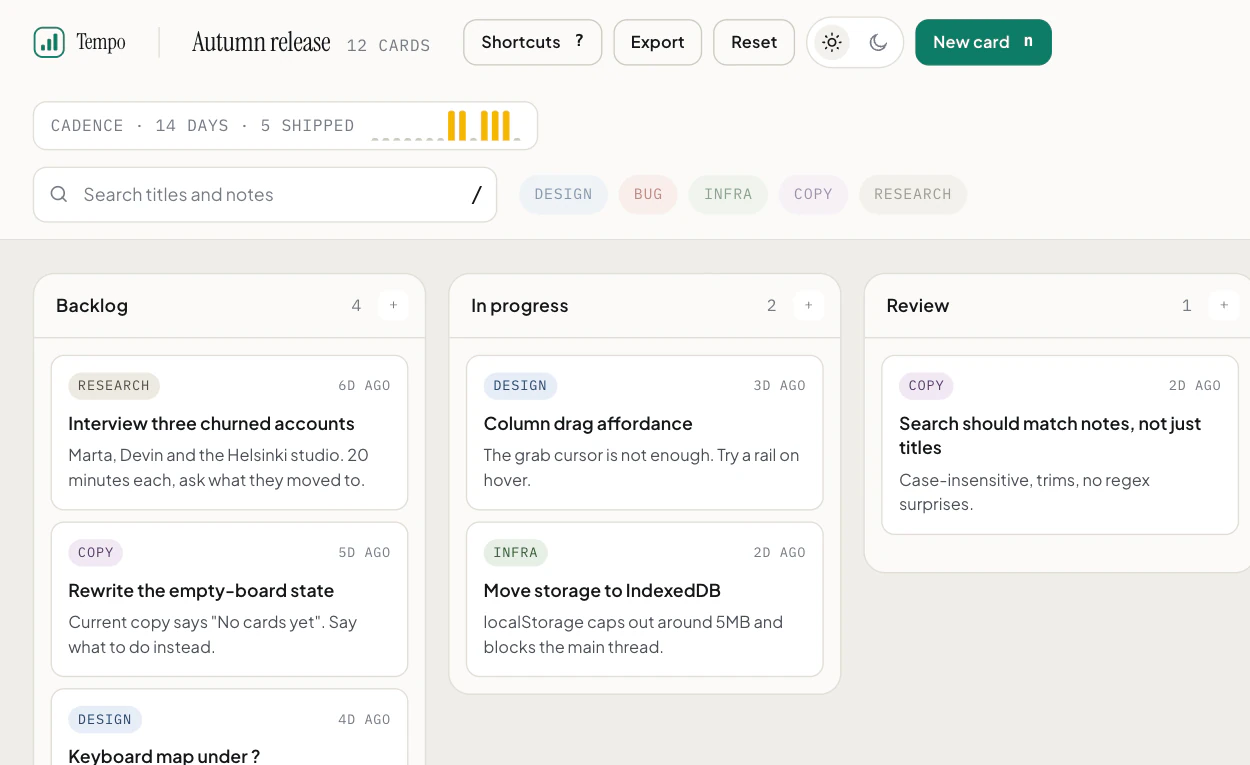Toggle the RESEARCH tag filter
This screenshot has height=765, width=1250.
913,194
